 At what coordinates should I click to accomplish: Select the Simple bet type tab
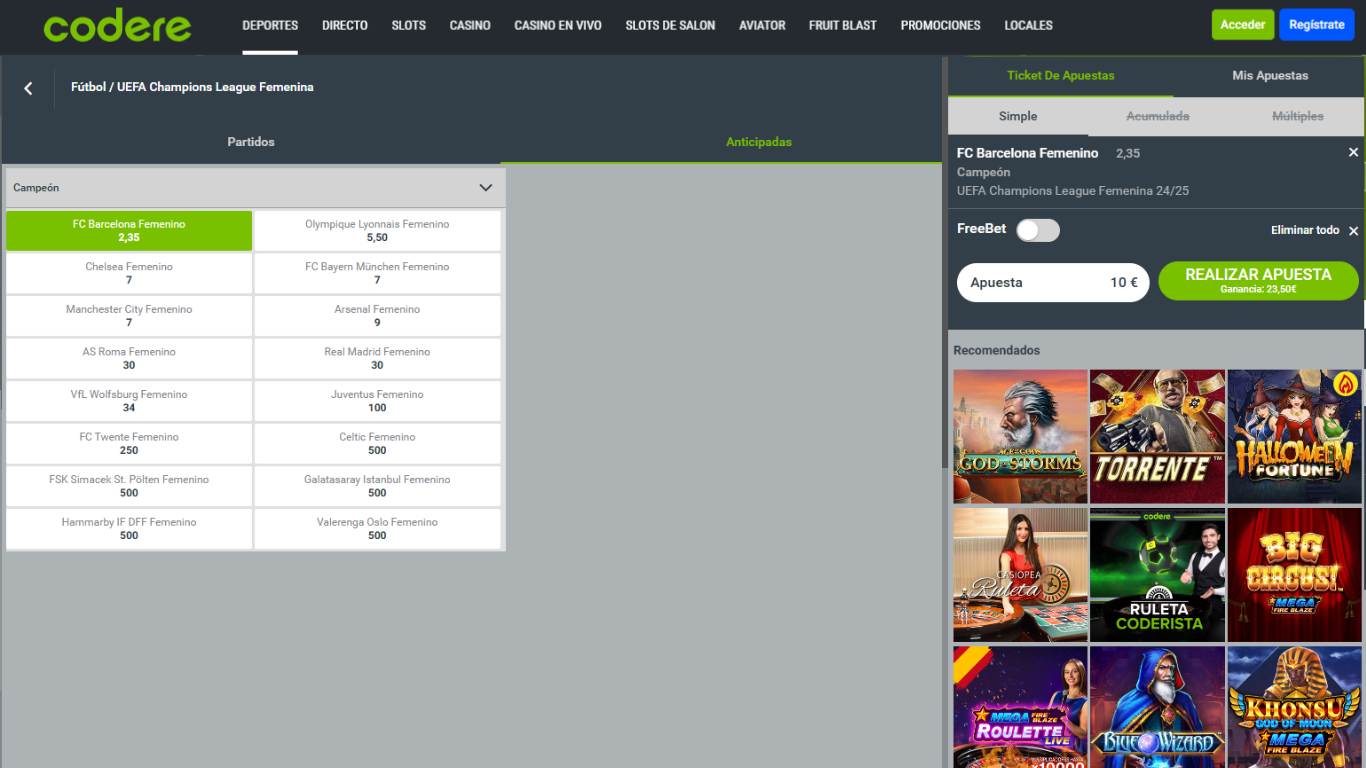(x=1018, y=116)
